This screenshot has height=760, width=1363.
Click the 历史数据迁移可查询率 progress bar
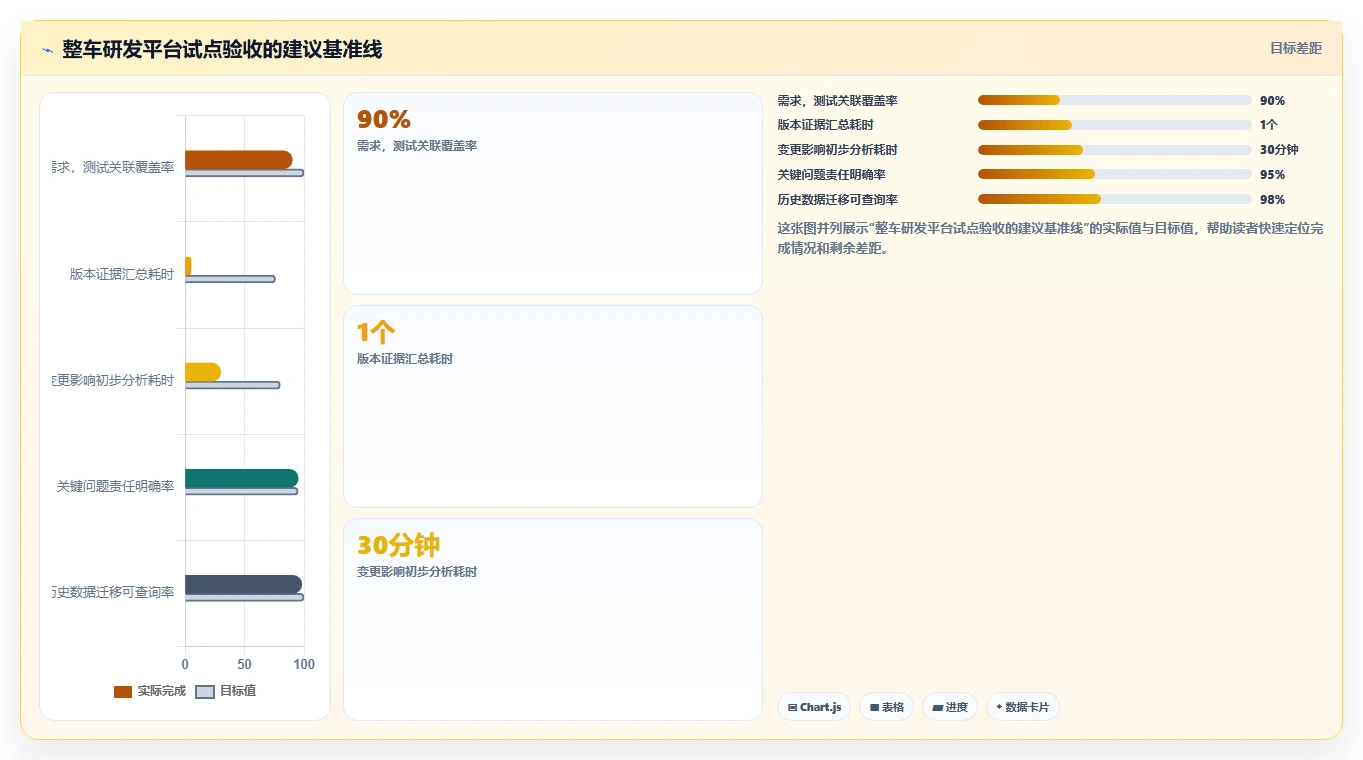[1115, 199]
